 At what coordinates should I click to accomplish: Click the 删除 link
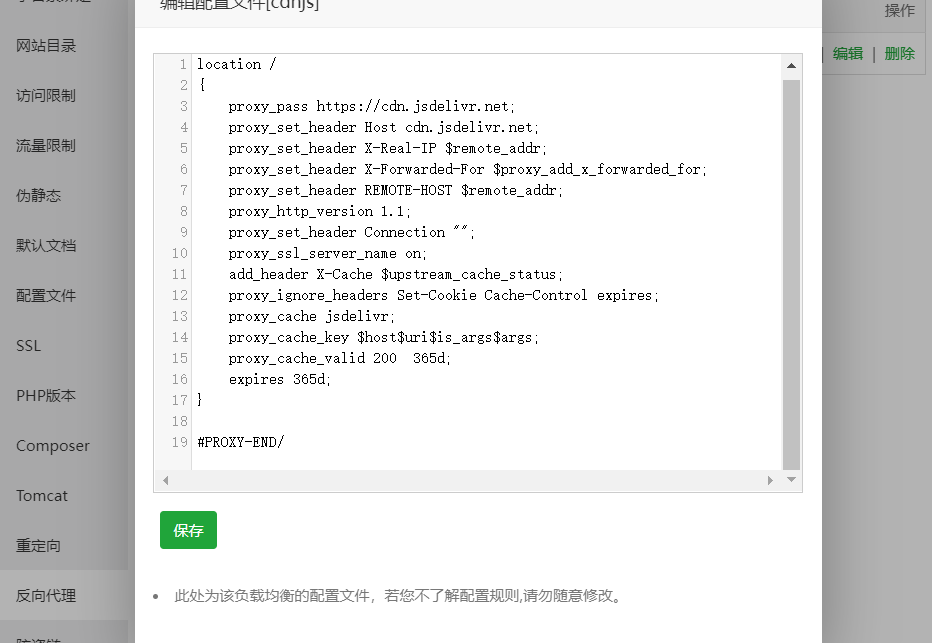click(x=899, y=54)
